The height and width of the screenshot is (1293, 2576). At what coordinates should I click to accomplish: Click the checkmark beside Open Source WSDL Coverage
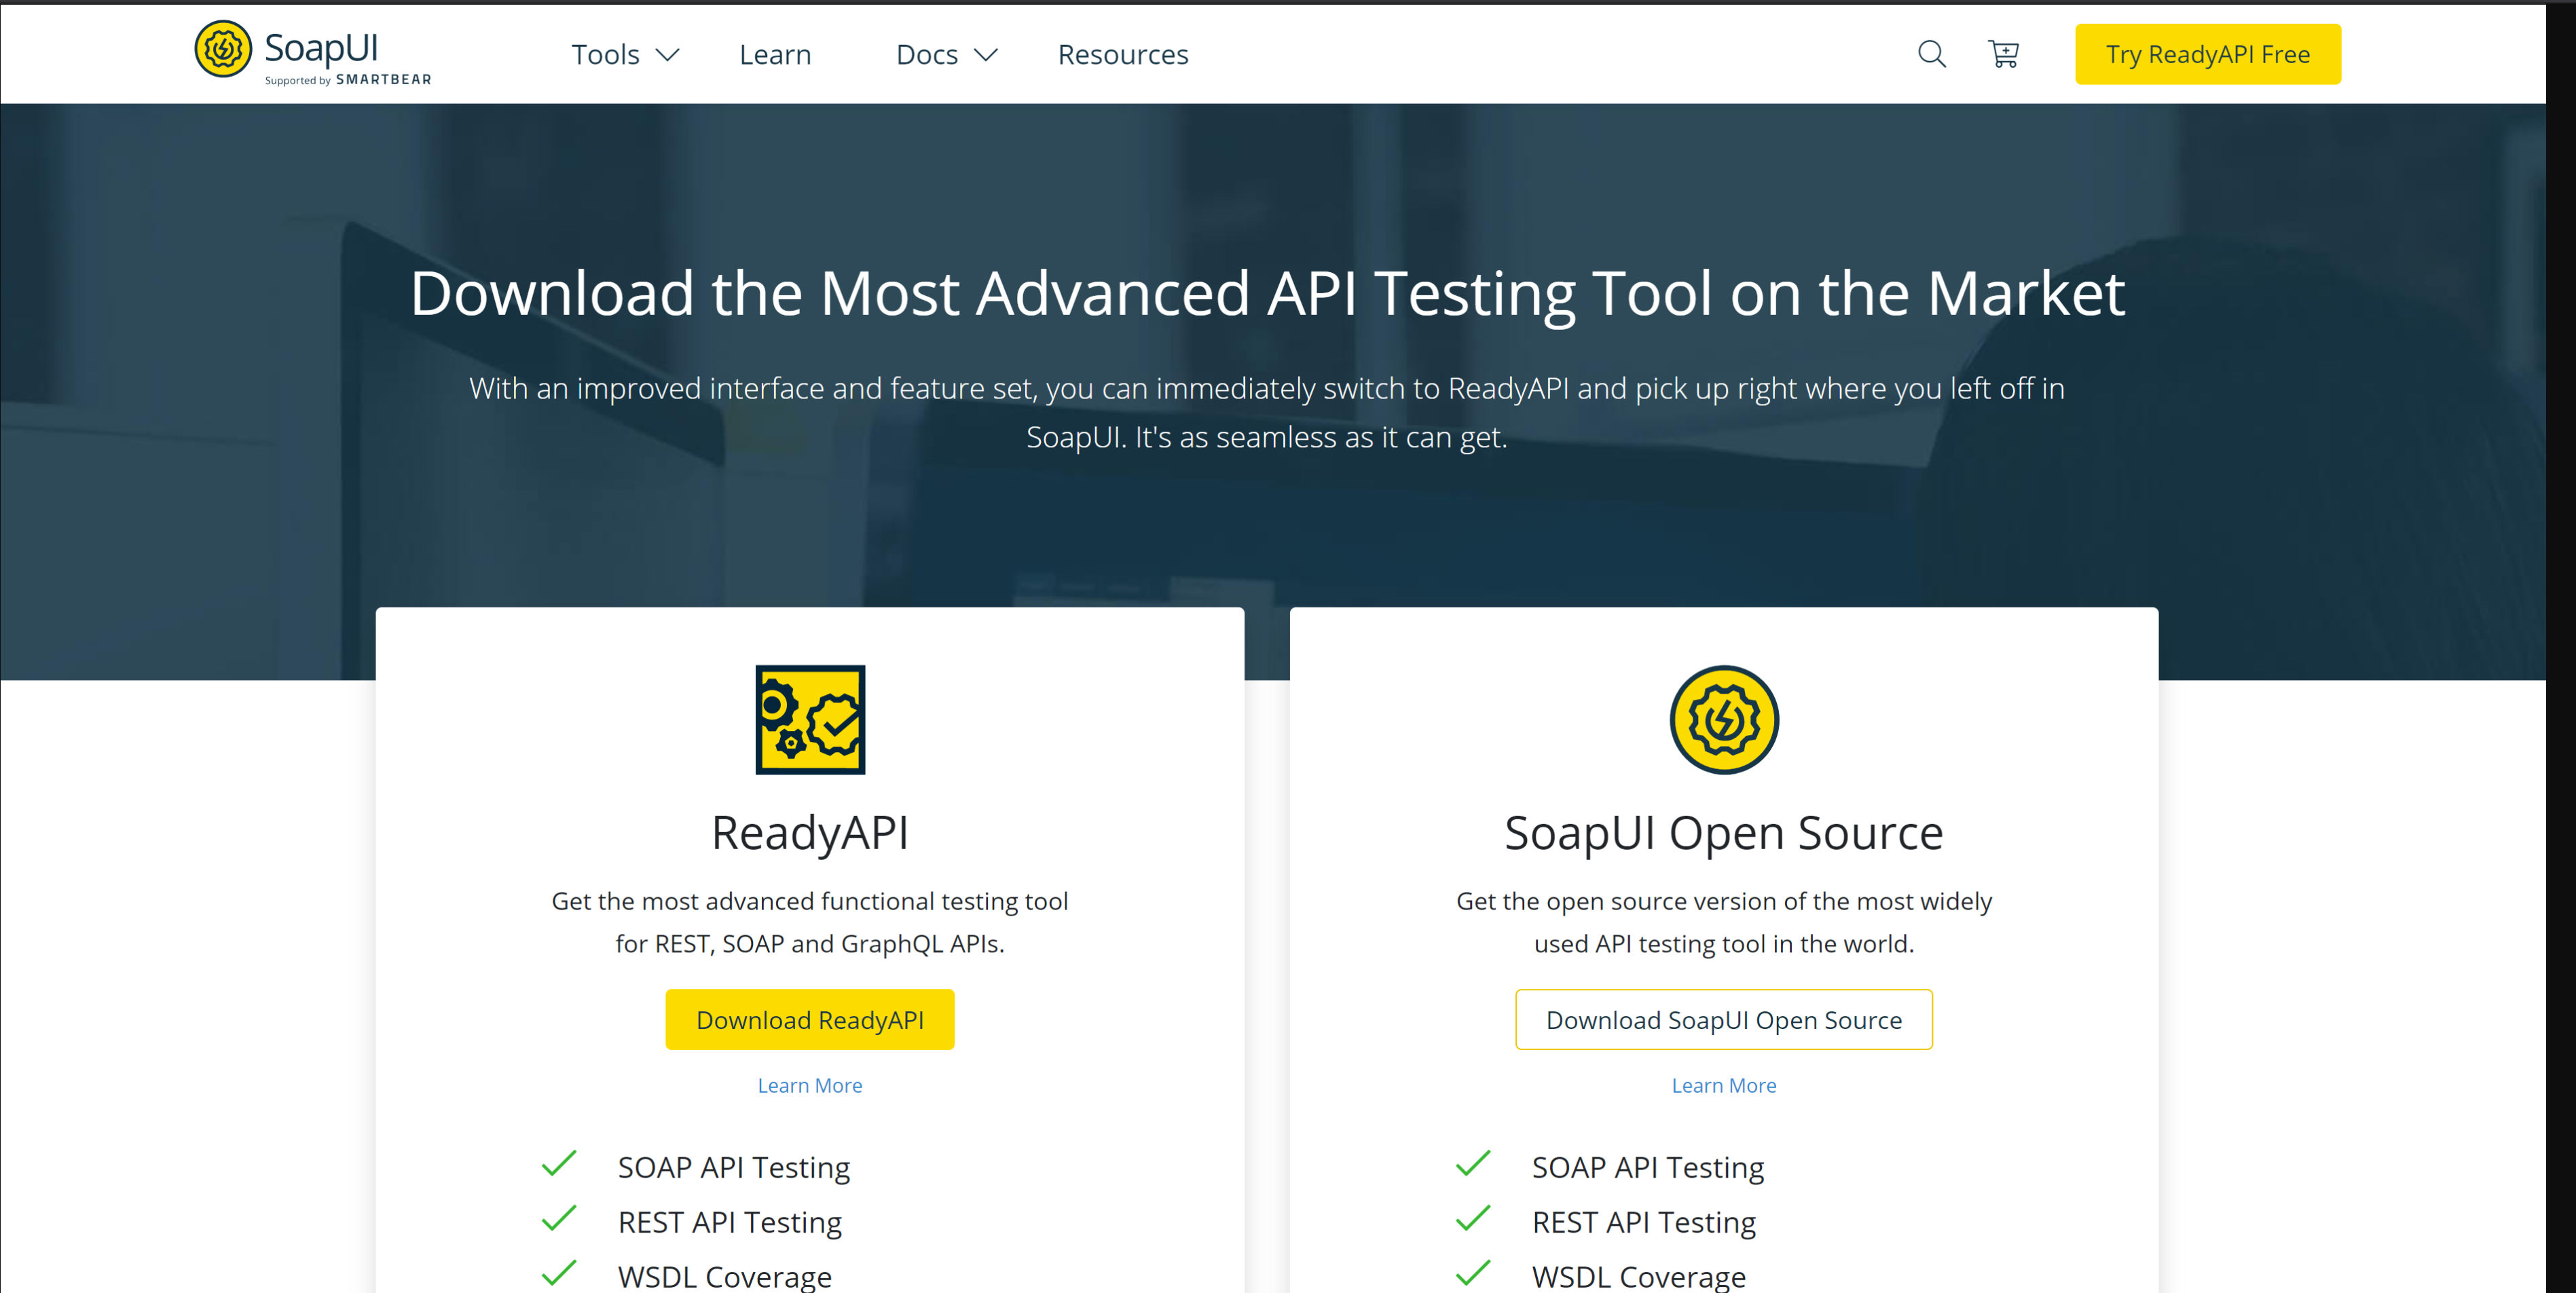point(1473,1273)
